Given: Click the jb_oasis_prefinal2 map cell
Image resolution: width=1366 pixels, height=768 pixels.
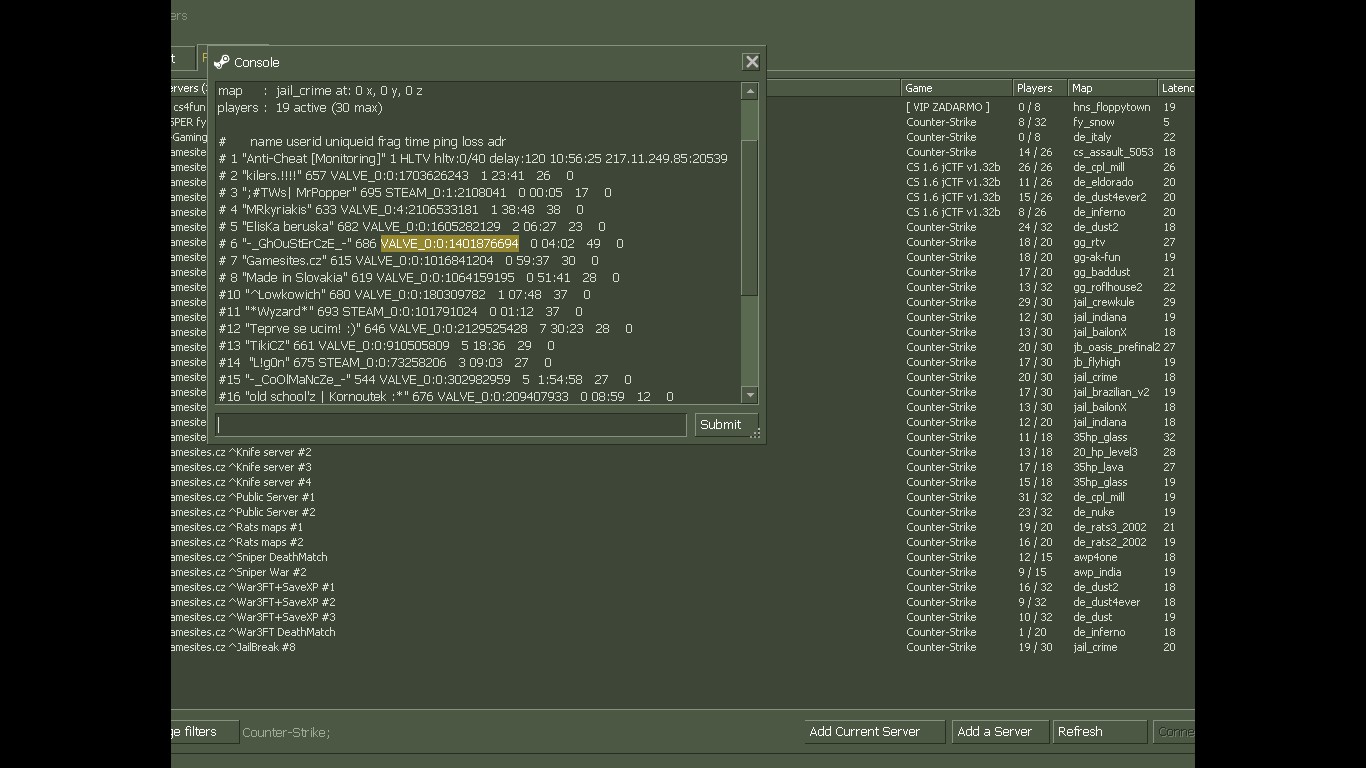Looking at the screenshot, I should click(x=1117, y=347).
